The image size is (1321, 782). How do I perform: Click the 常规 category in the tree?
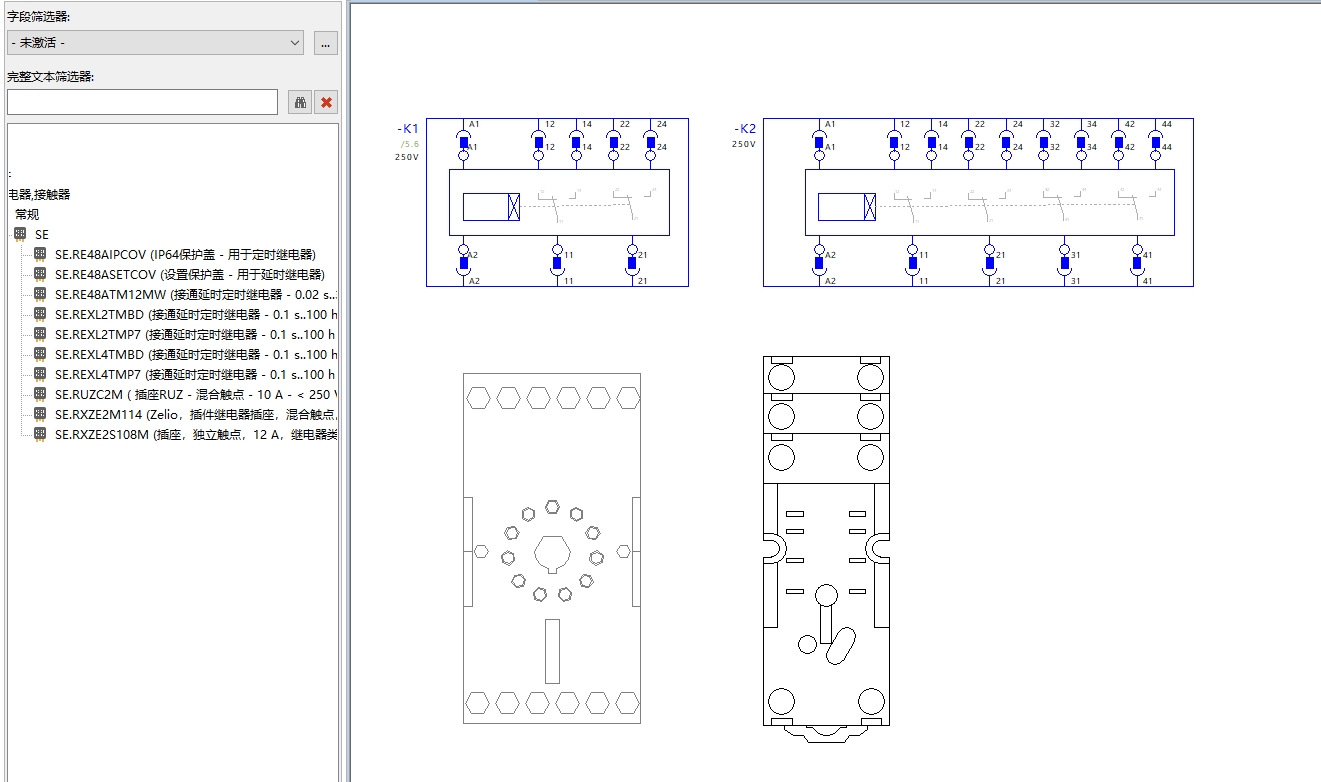(27, 214)
